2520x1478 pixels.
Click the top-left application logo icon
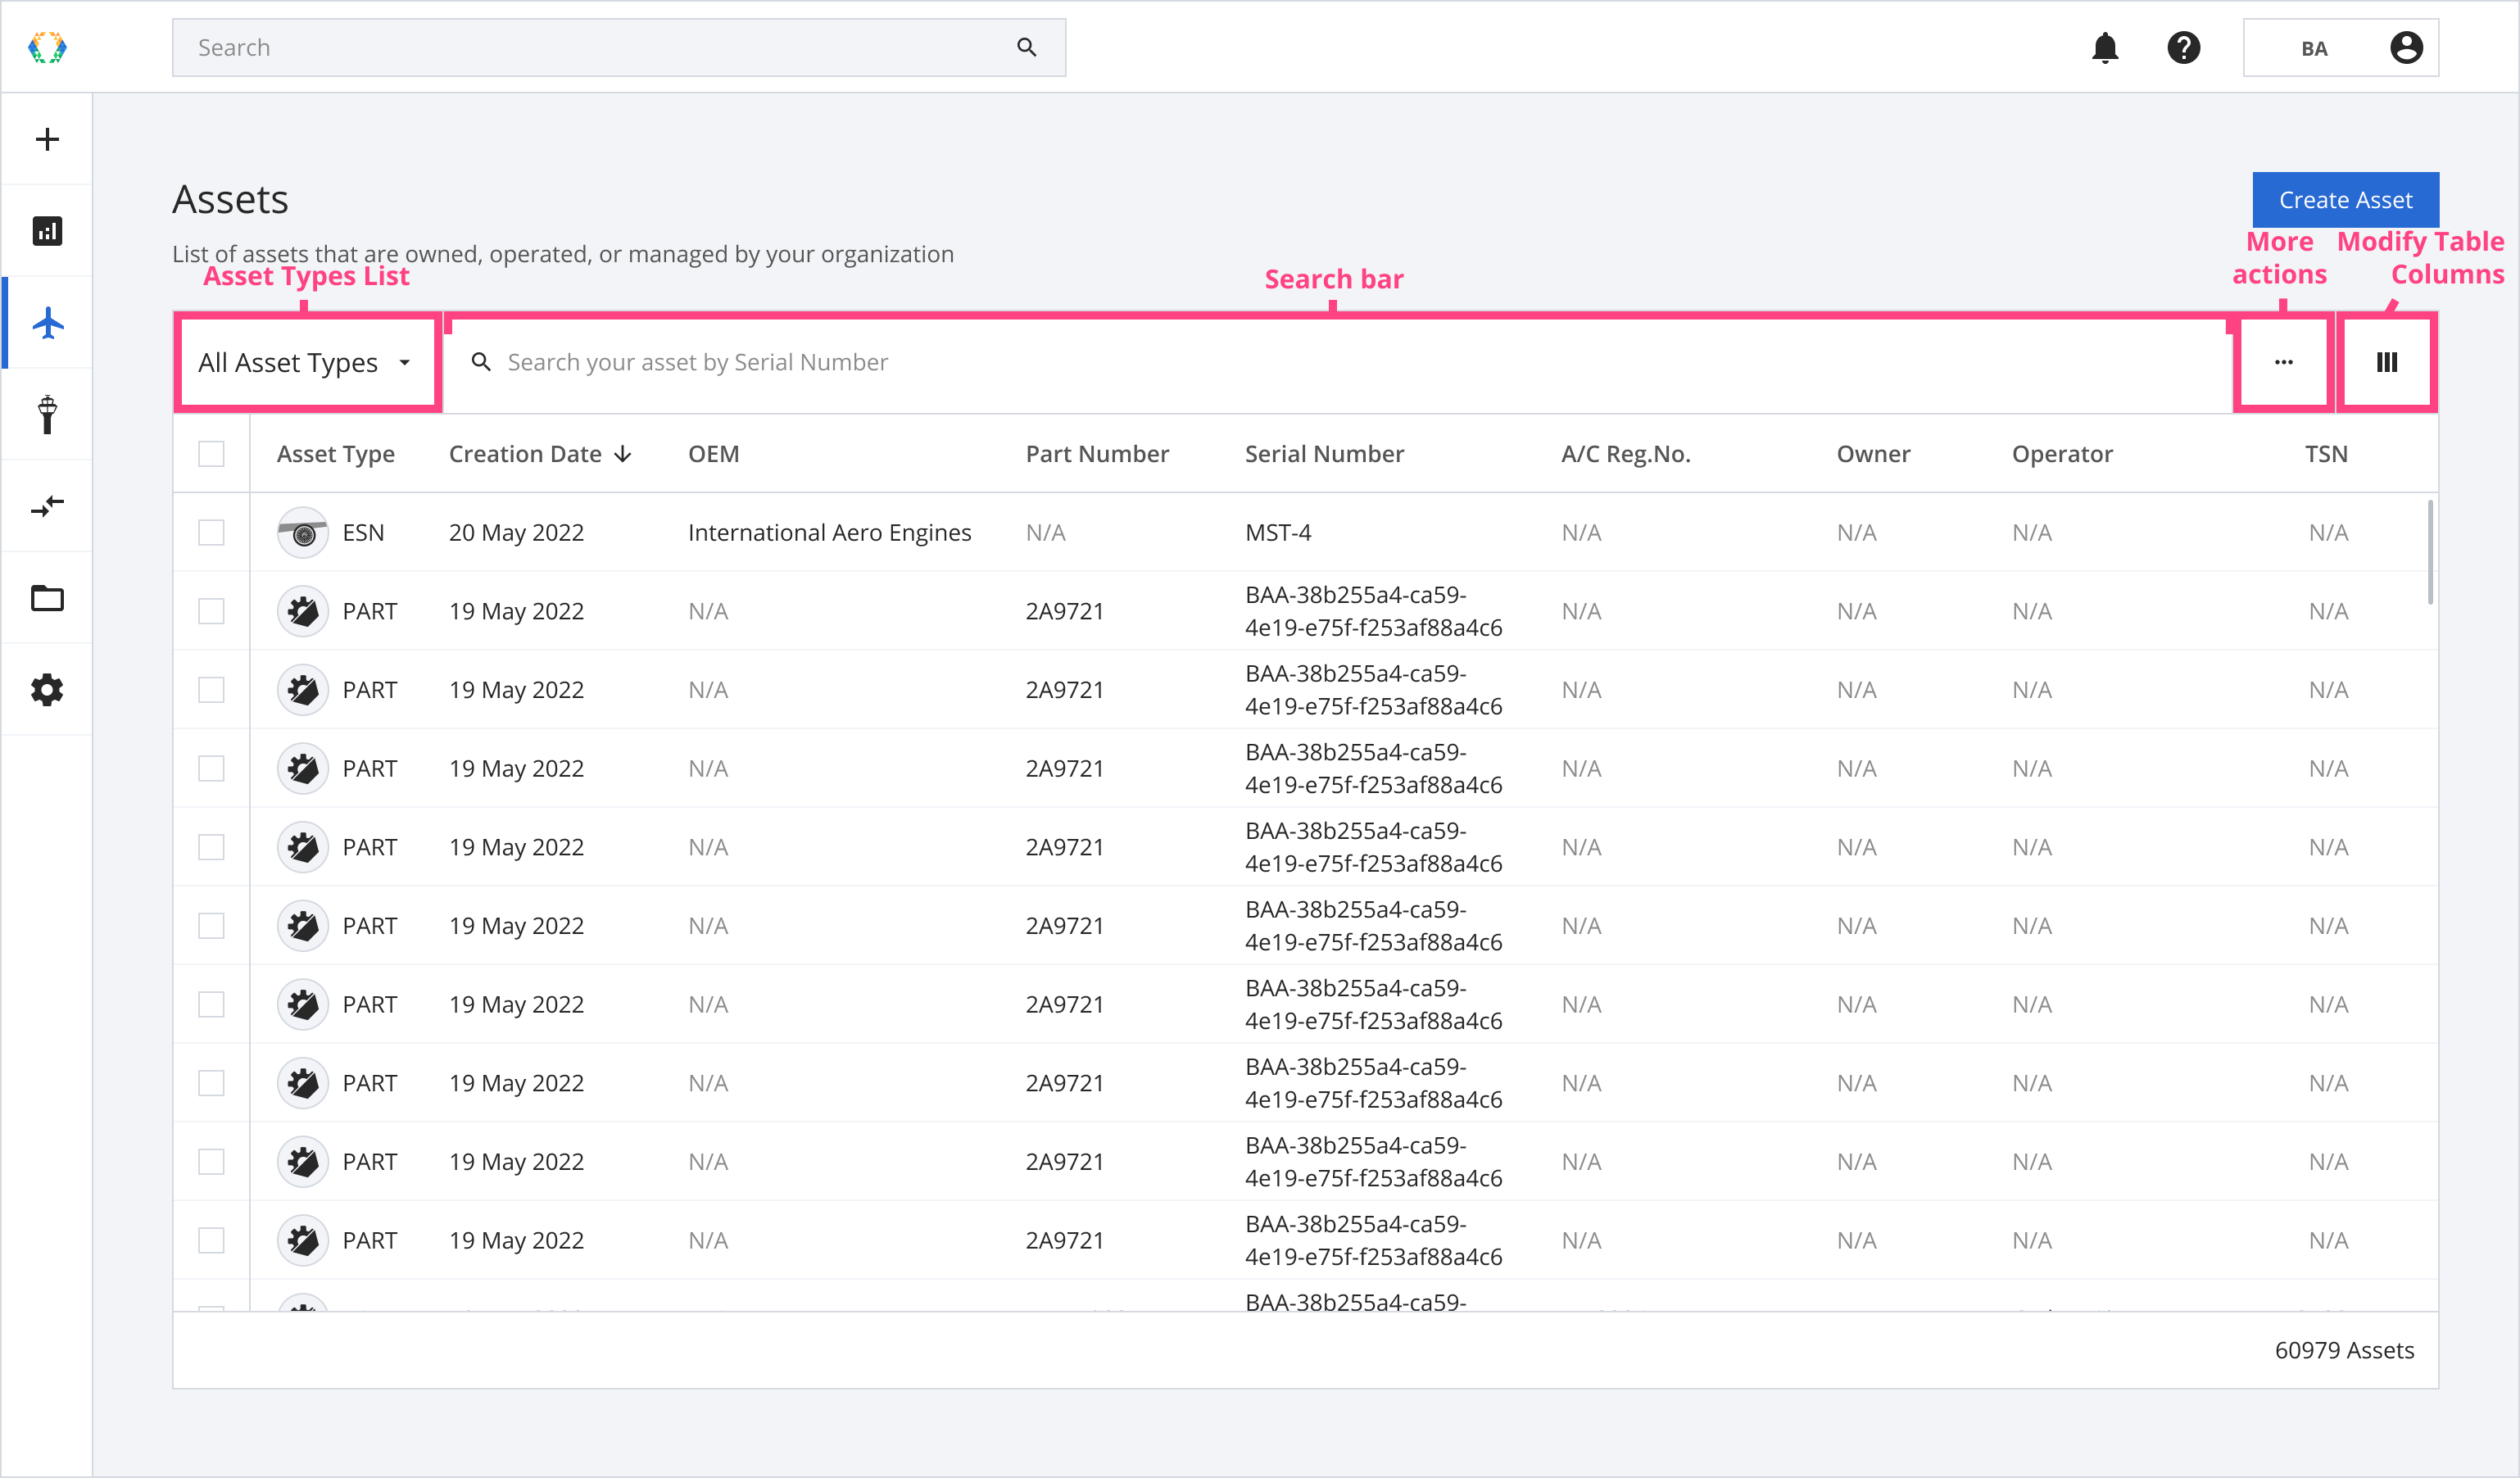48,48
